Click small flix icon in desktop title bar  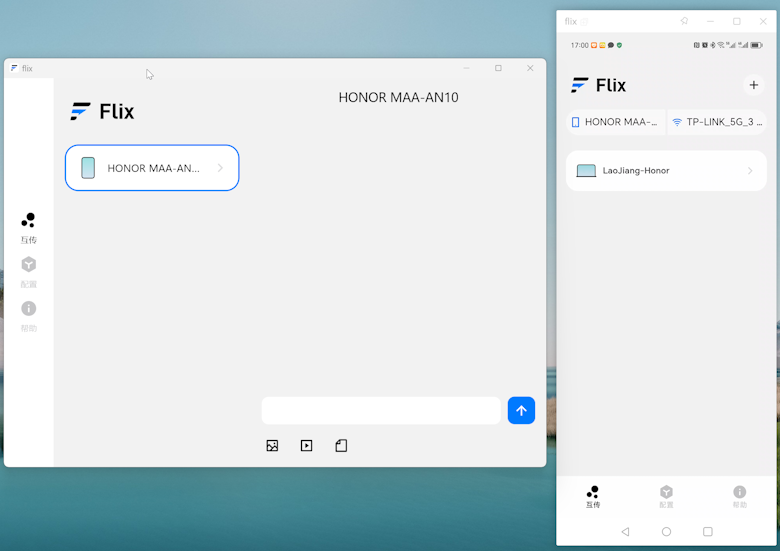point(14,68)
